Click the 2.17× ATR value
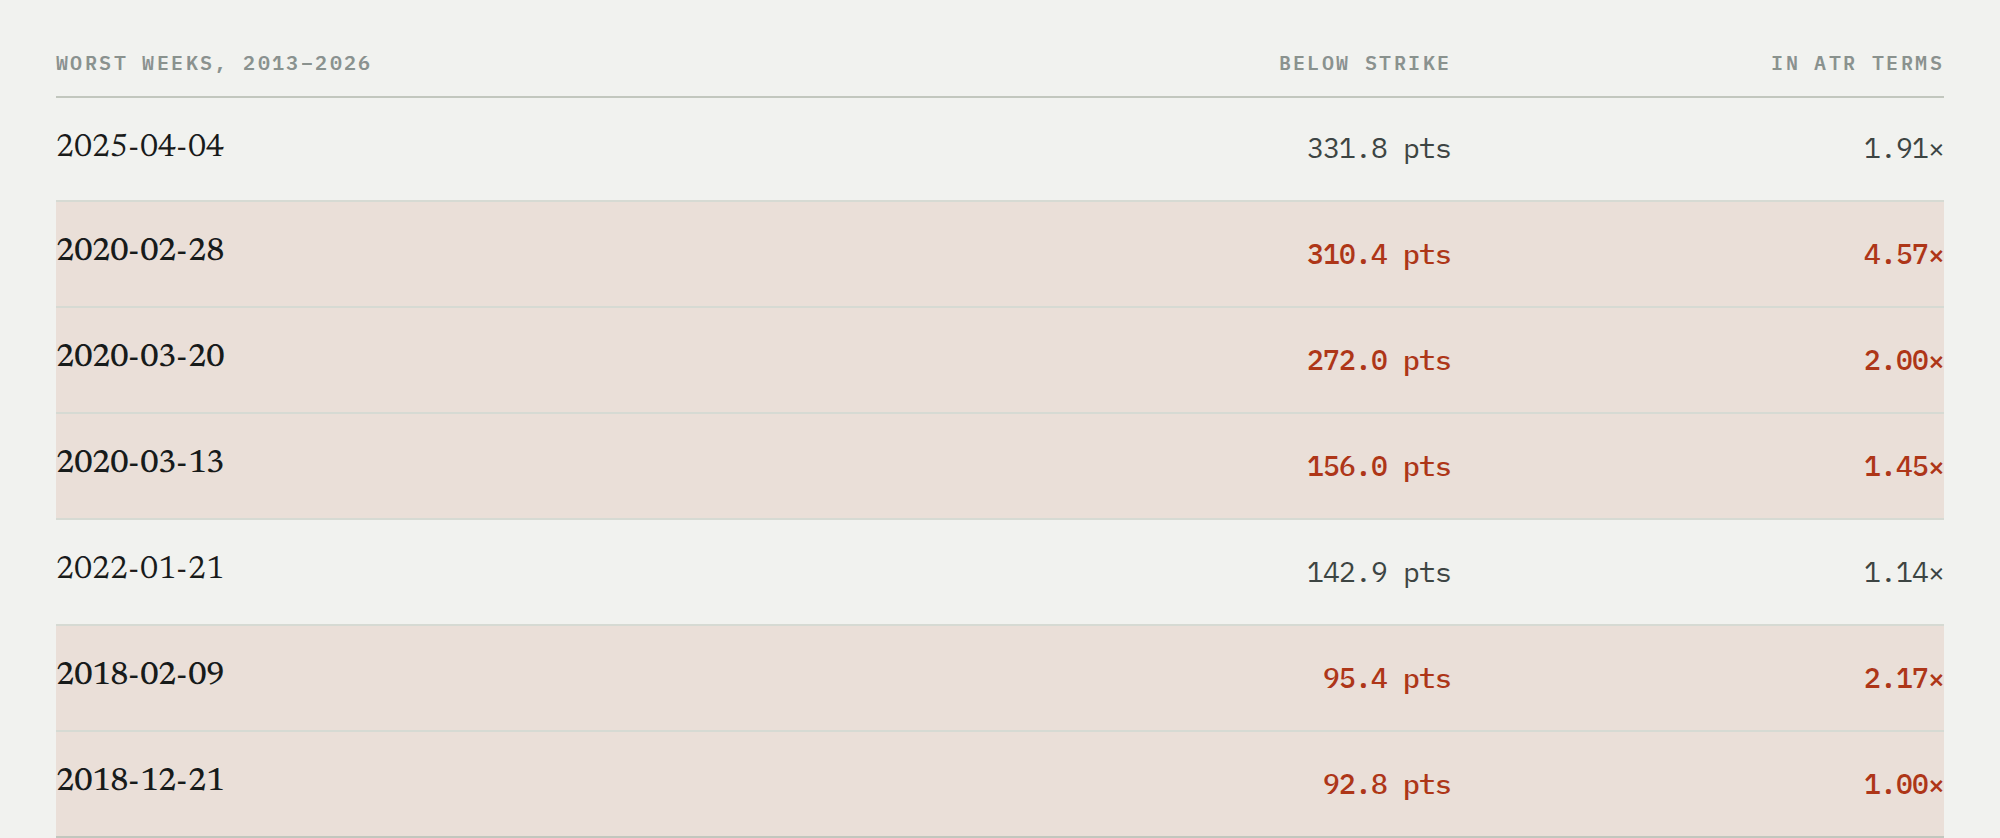Viewport: 2000px width, 838px height. coord(1903,679)
